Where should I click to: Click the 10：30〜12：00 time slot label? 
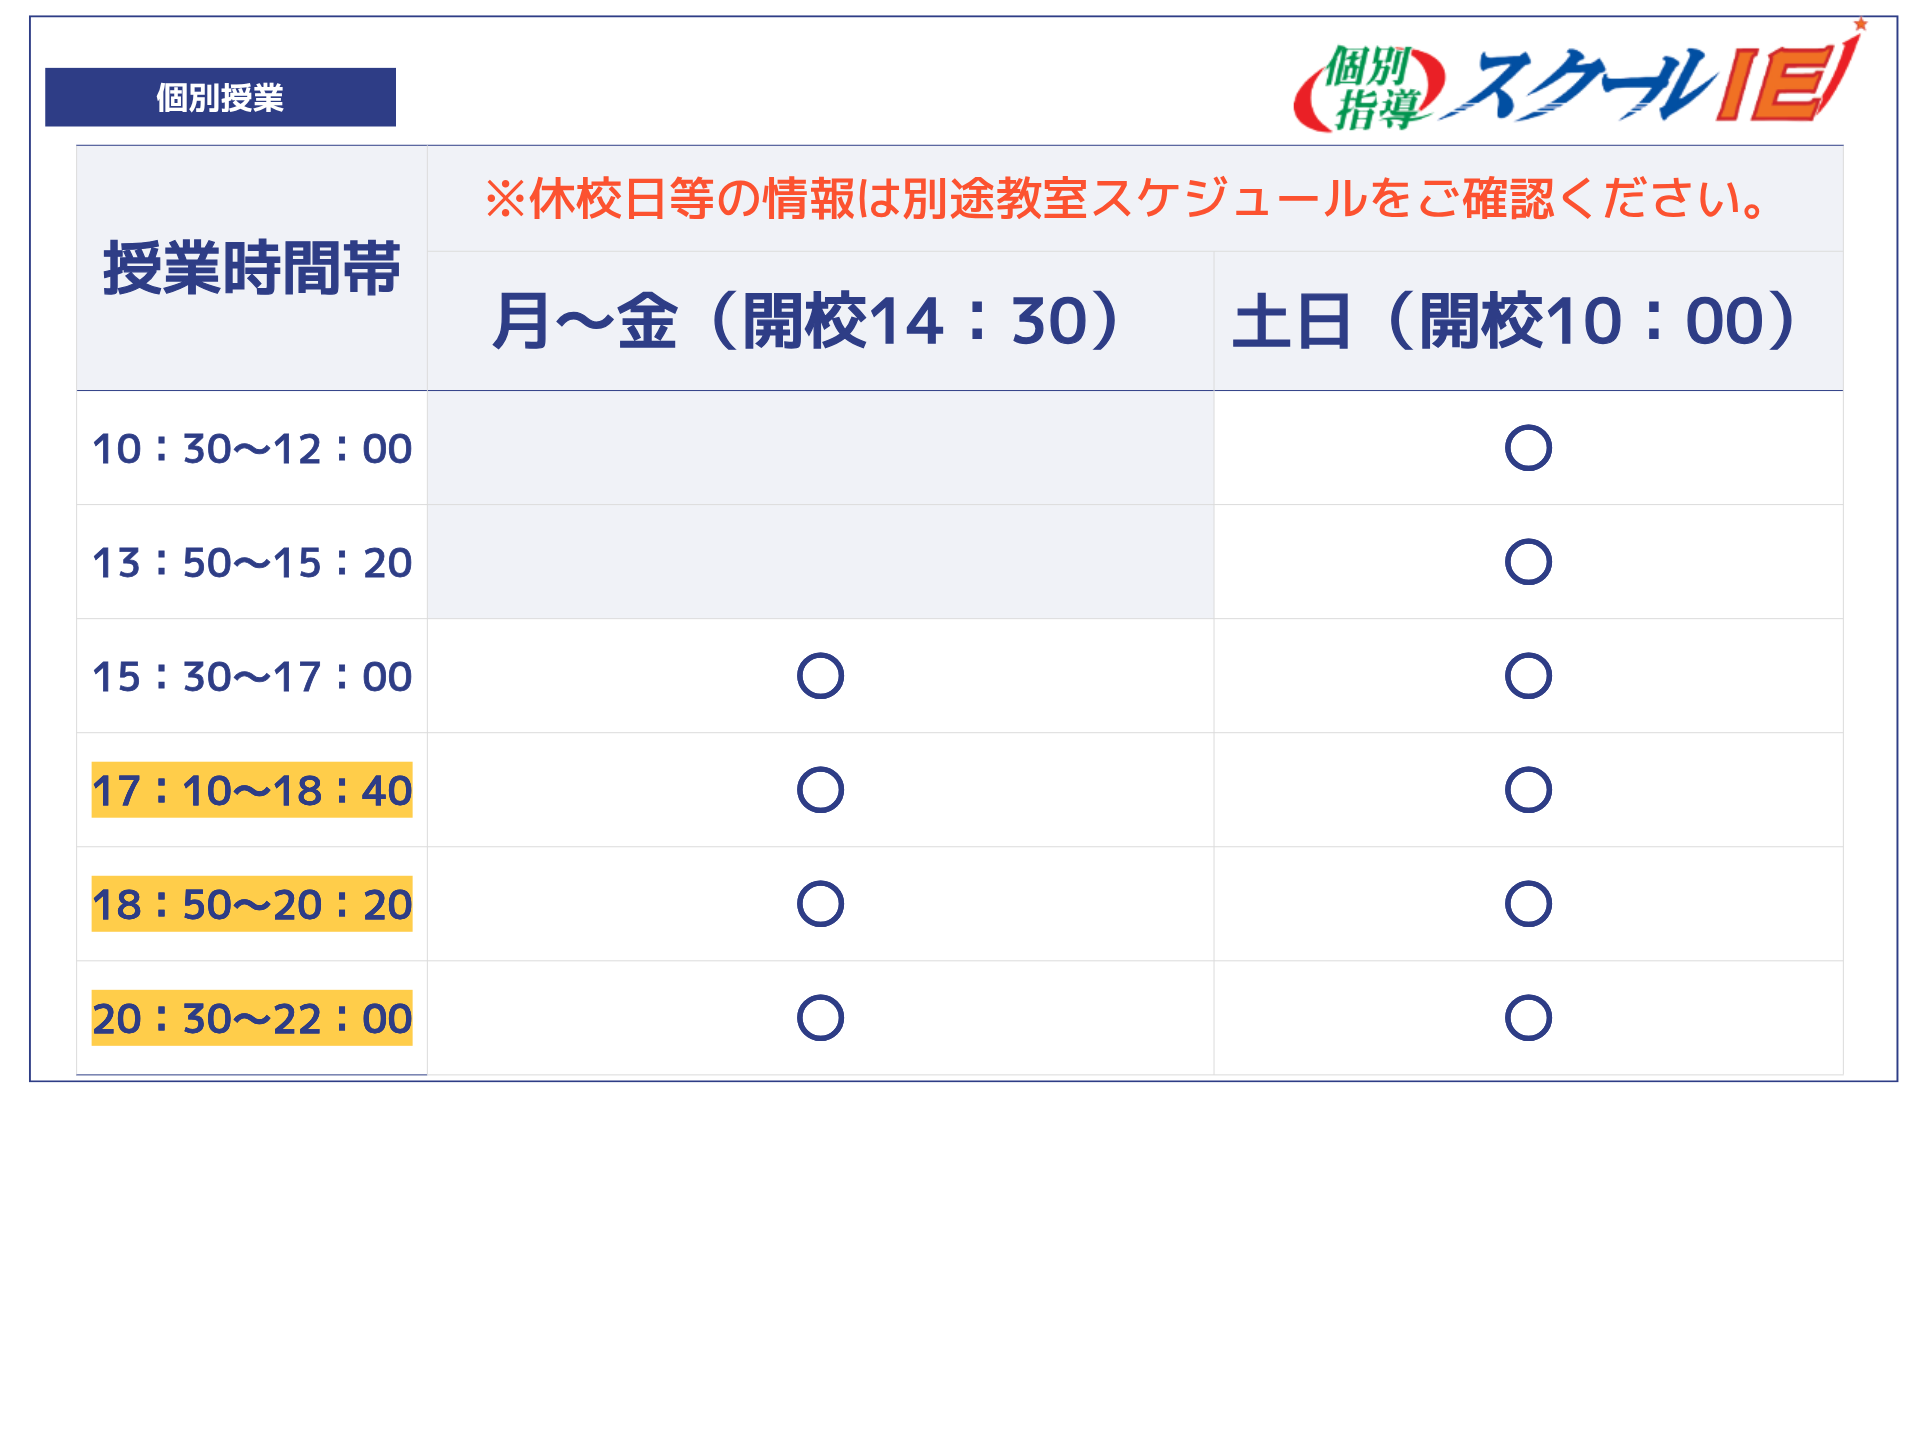[x=252, y=448]
